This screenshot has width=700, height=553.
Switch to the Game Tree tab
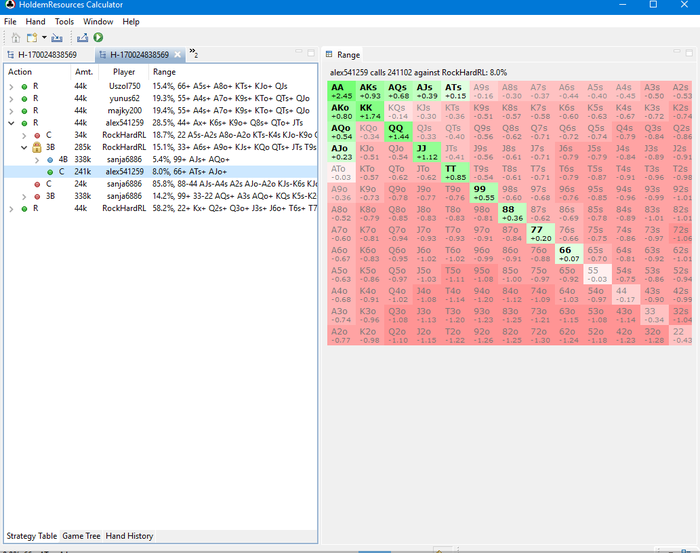pyautogui.click(x=81, y=536)
